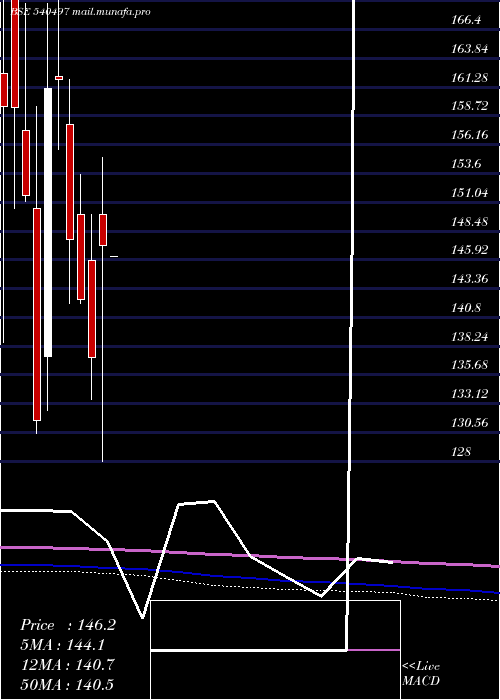The width and height of the screenshot is (500, 700).
Task: Click the 166.4 price axis label
Action: click(x=466, y=20)
